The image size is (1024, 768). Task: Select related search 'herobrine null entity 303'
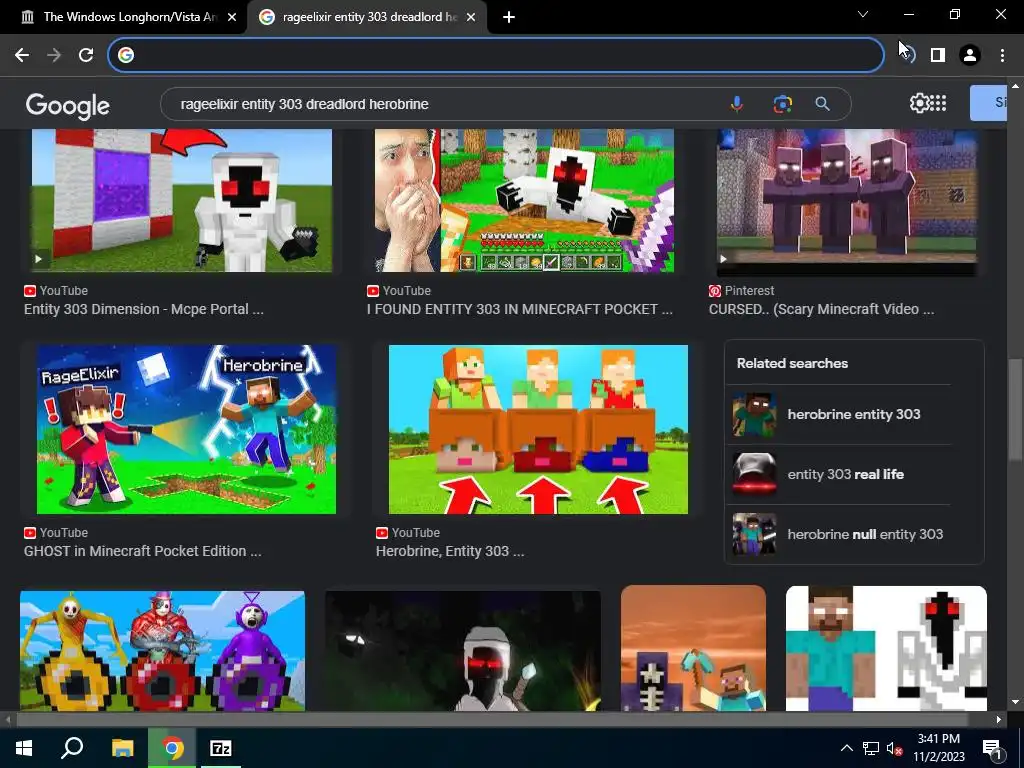pos(840,534)
